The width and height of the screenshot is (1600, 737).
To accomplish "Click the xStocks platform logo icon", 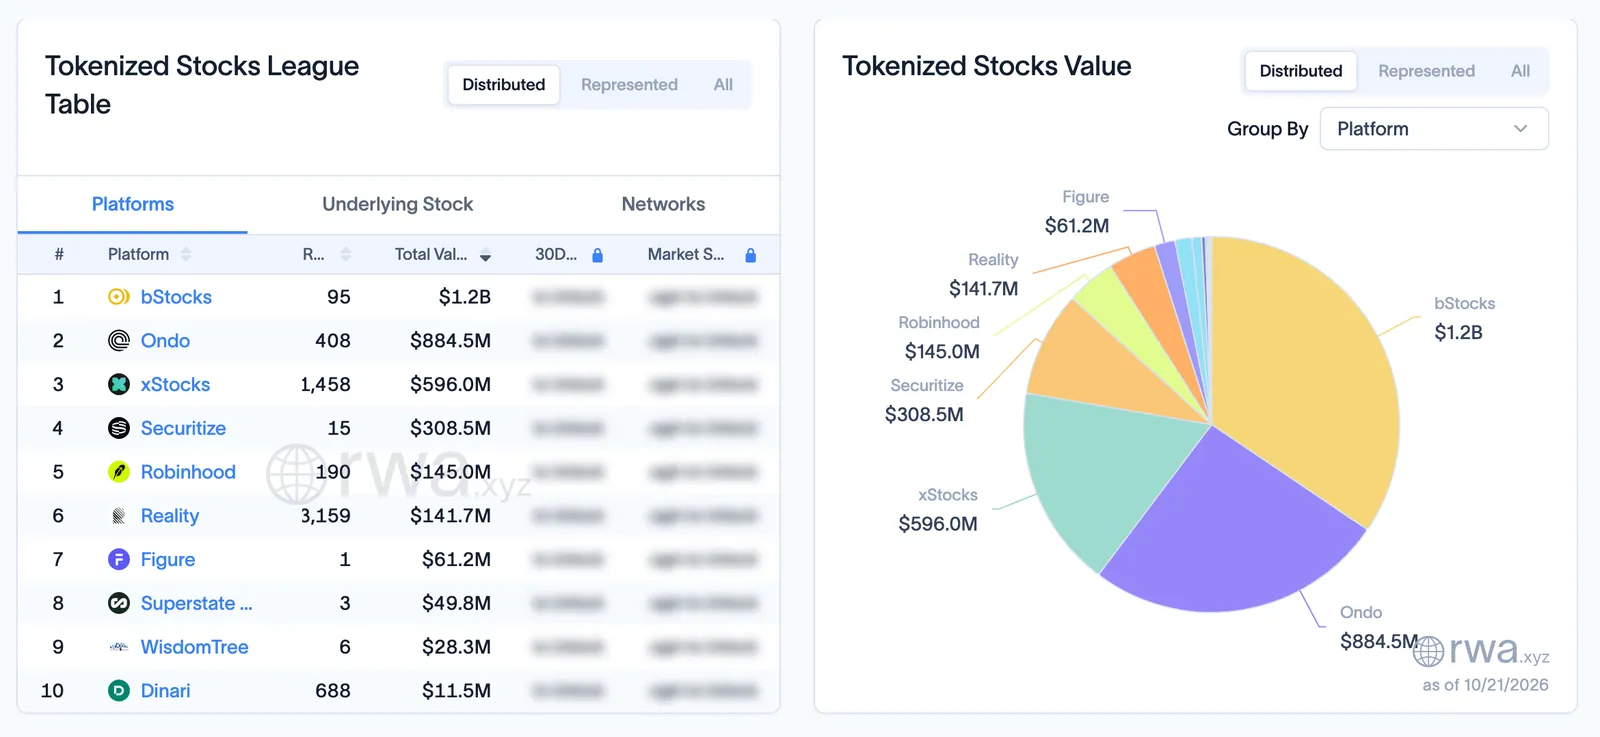I will [118, 385].
